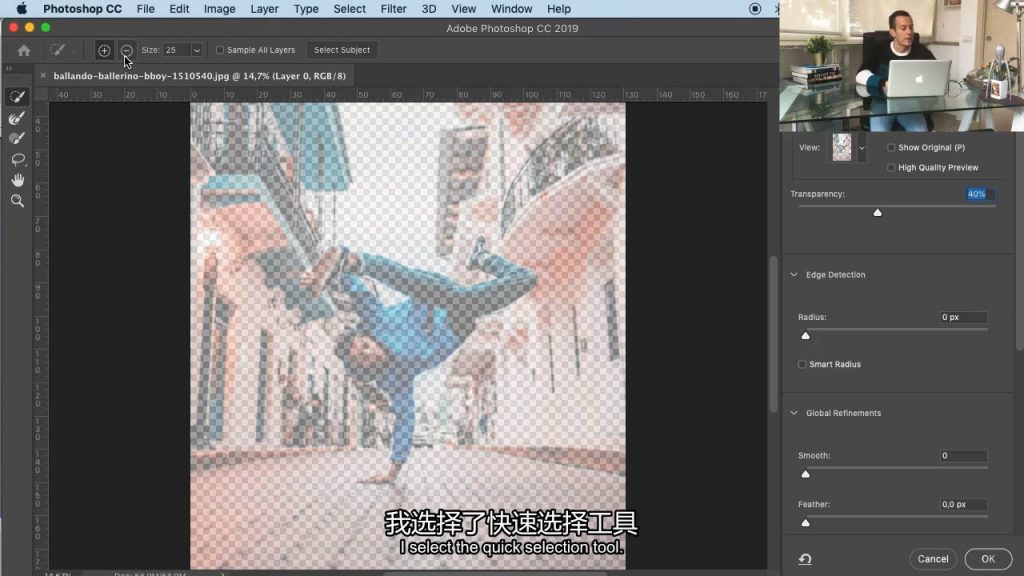This screenshot has width=1024, height=576.
Task: Click the Home icon in the options bar
Action: [x=24, y=50]
